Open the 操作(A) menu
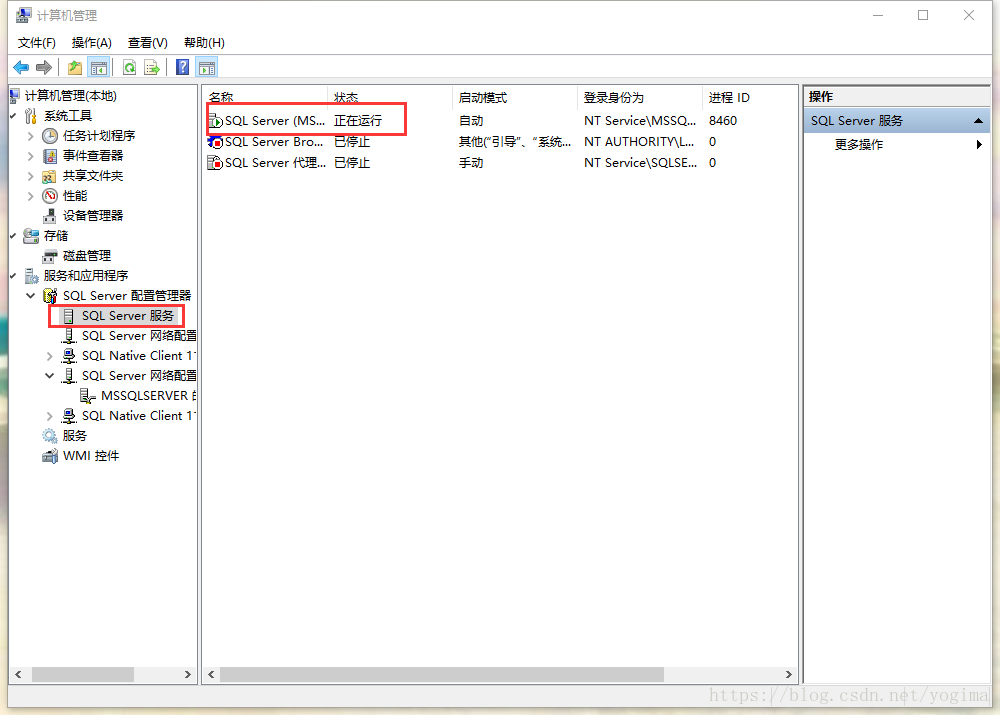This screenshot has width=1000, height=715. [x=92, y=43]
